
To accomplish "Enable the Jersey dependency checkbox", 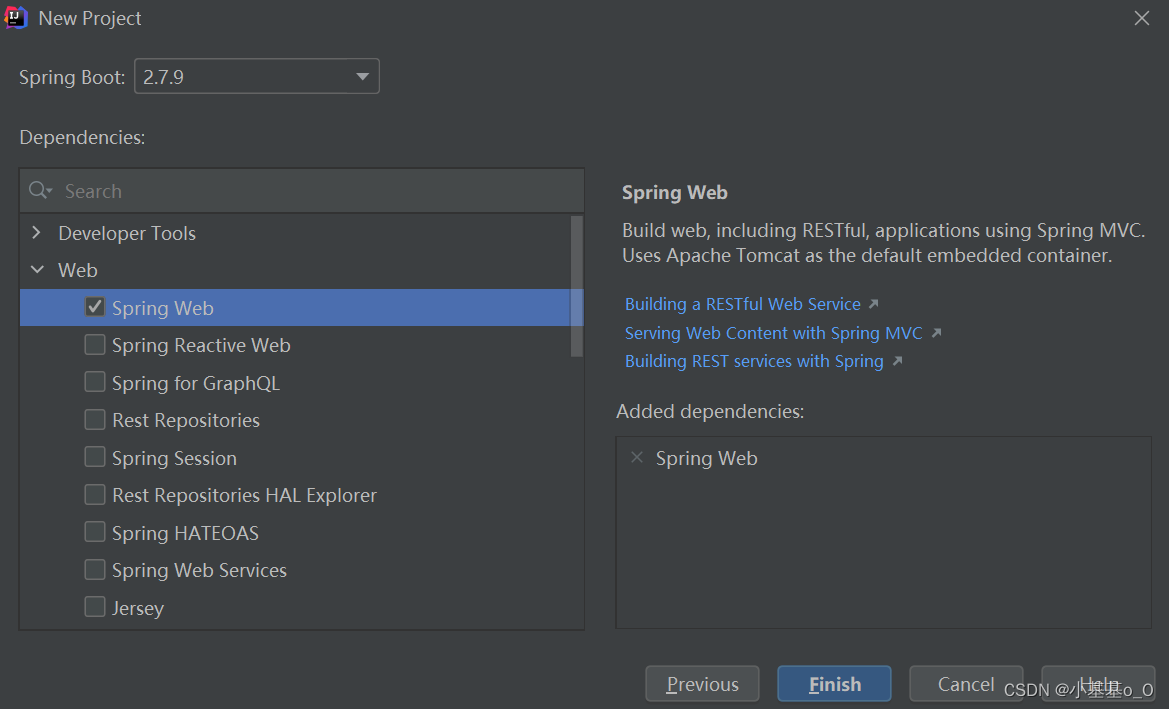I will [95, 607].
